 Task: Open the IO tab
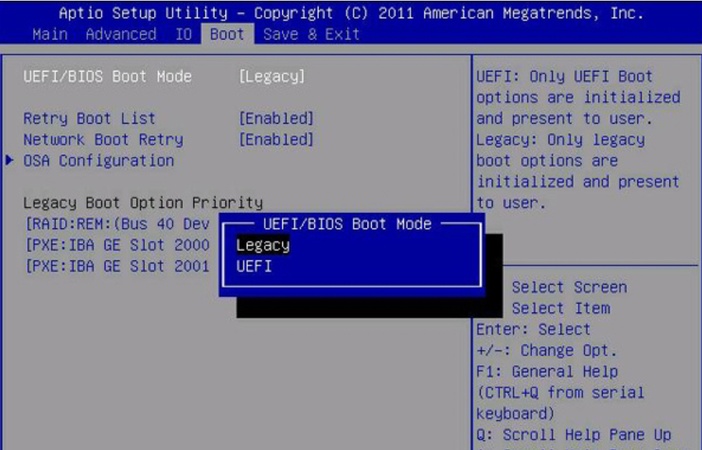183,34
